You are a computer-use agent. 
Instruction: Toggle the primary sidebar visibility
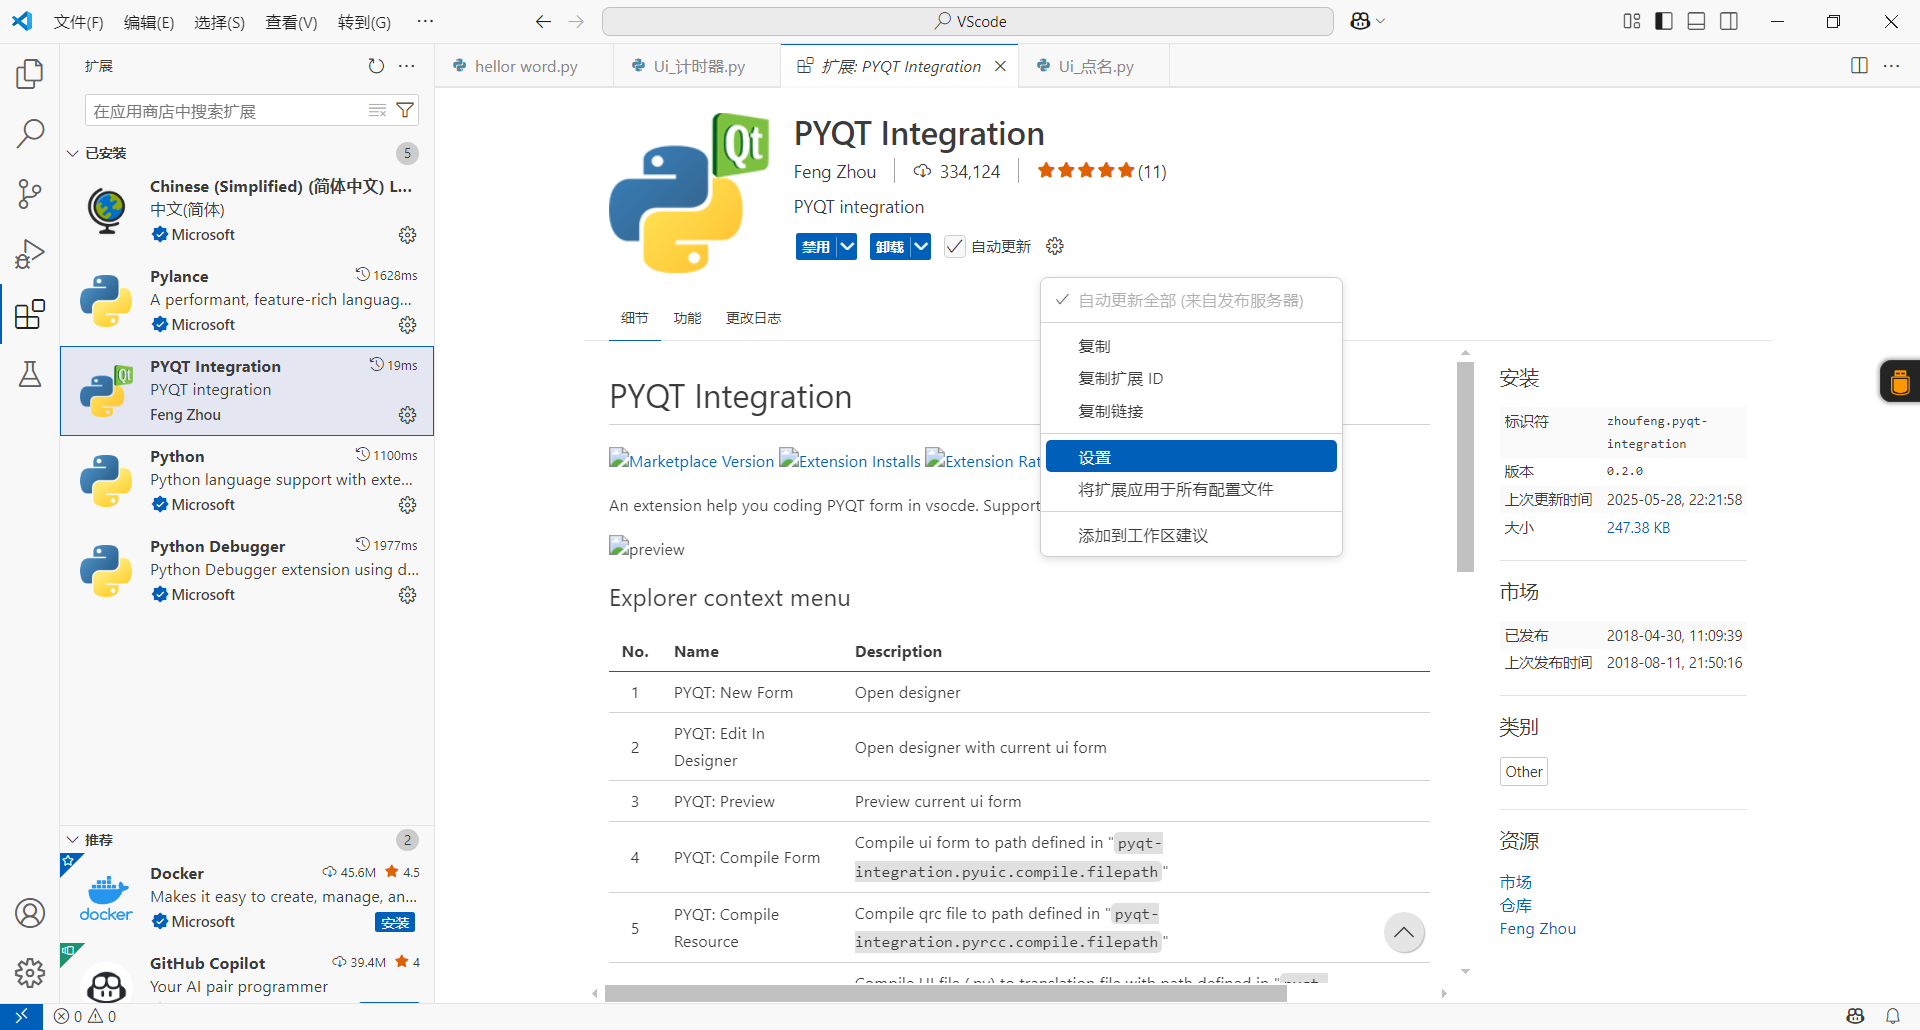click(x=1663, y=20)
